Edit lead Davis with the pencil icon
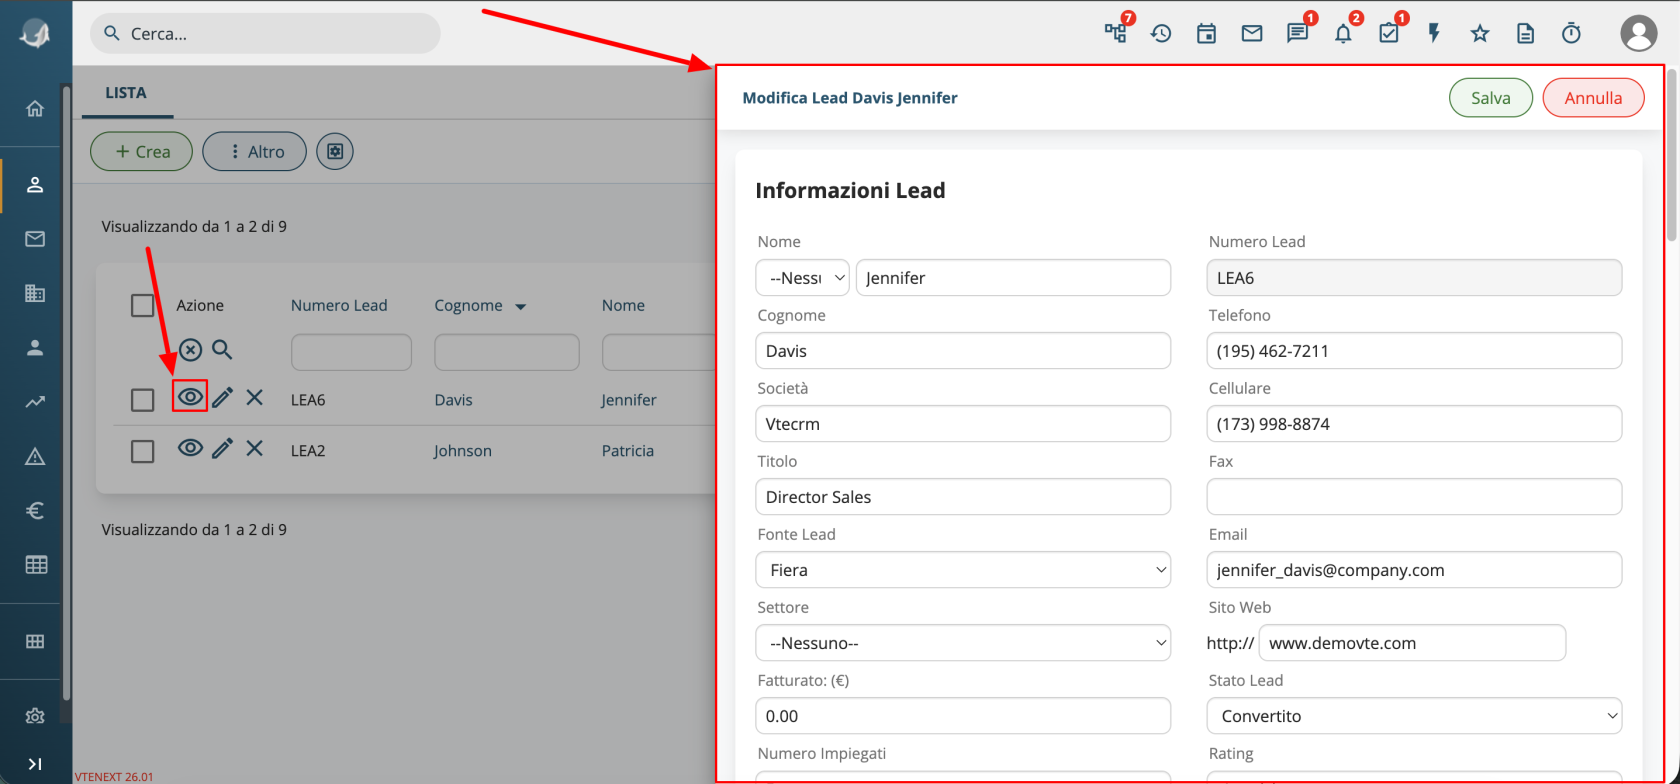The width and height of the screenshot is (1680, 784). 222,398
